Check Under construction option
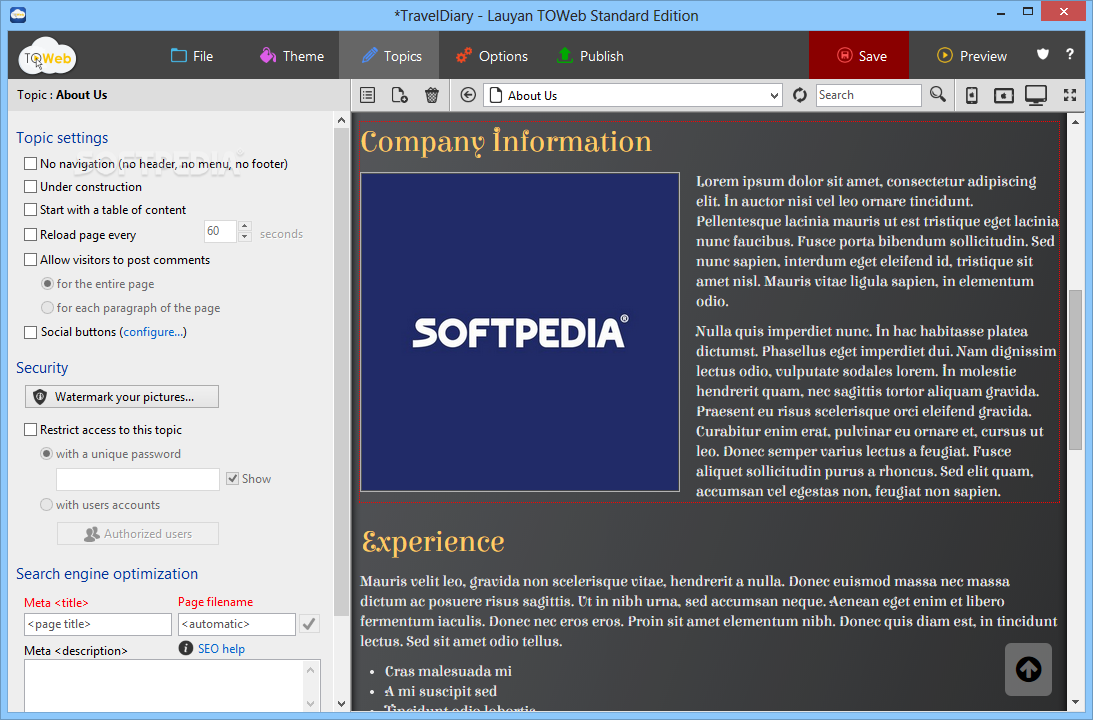 click(x=31, y=187)
